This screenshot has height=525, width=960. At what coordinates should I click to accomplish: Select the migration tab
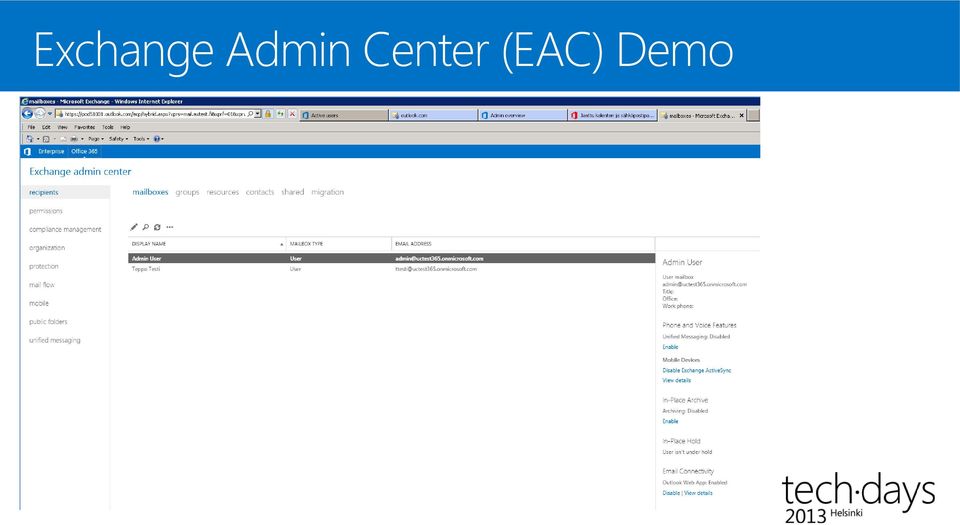click(x=328, y=192)
